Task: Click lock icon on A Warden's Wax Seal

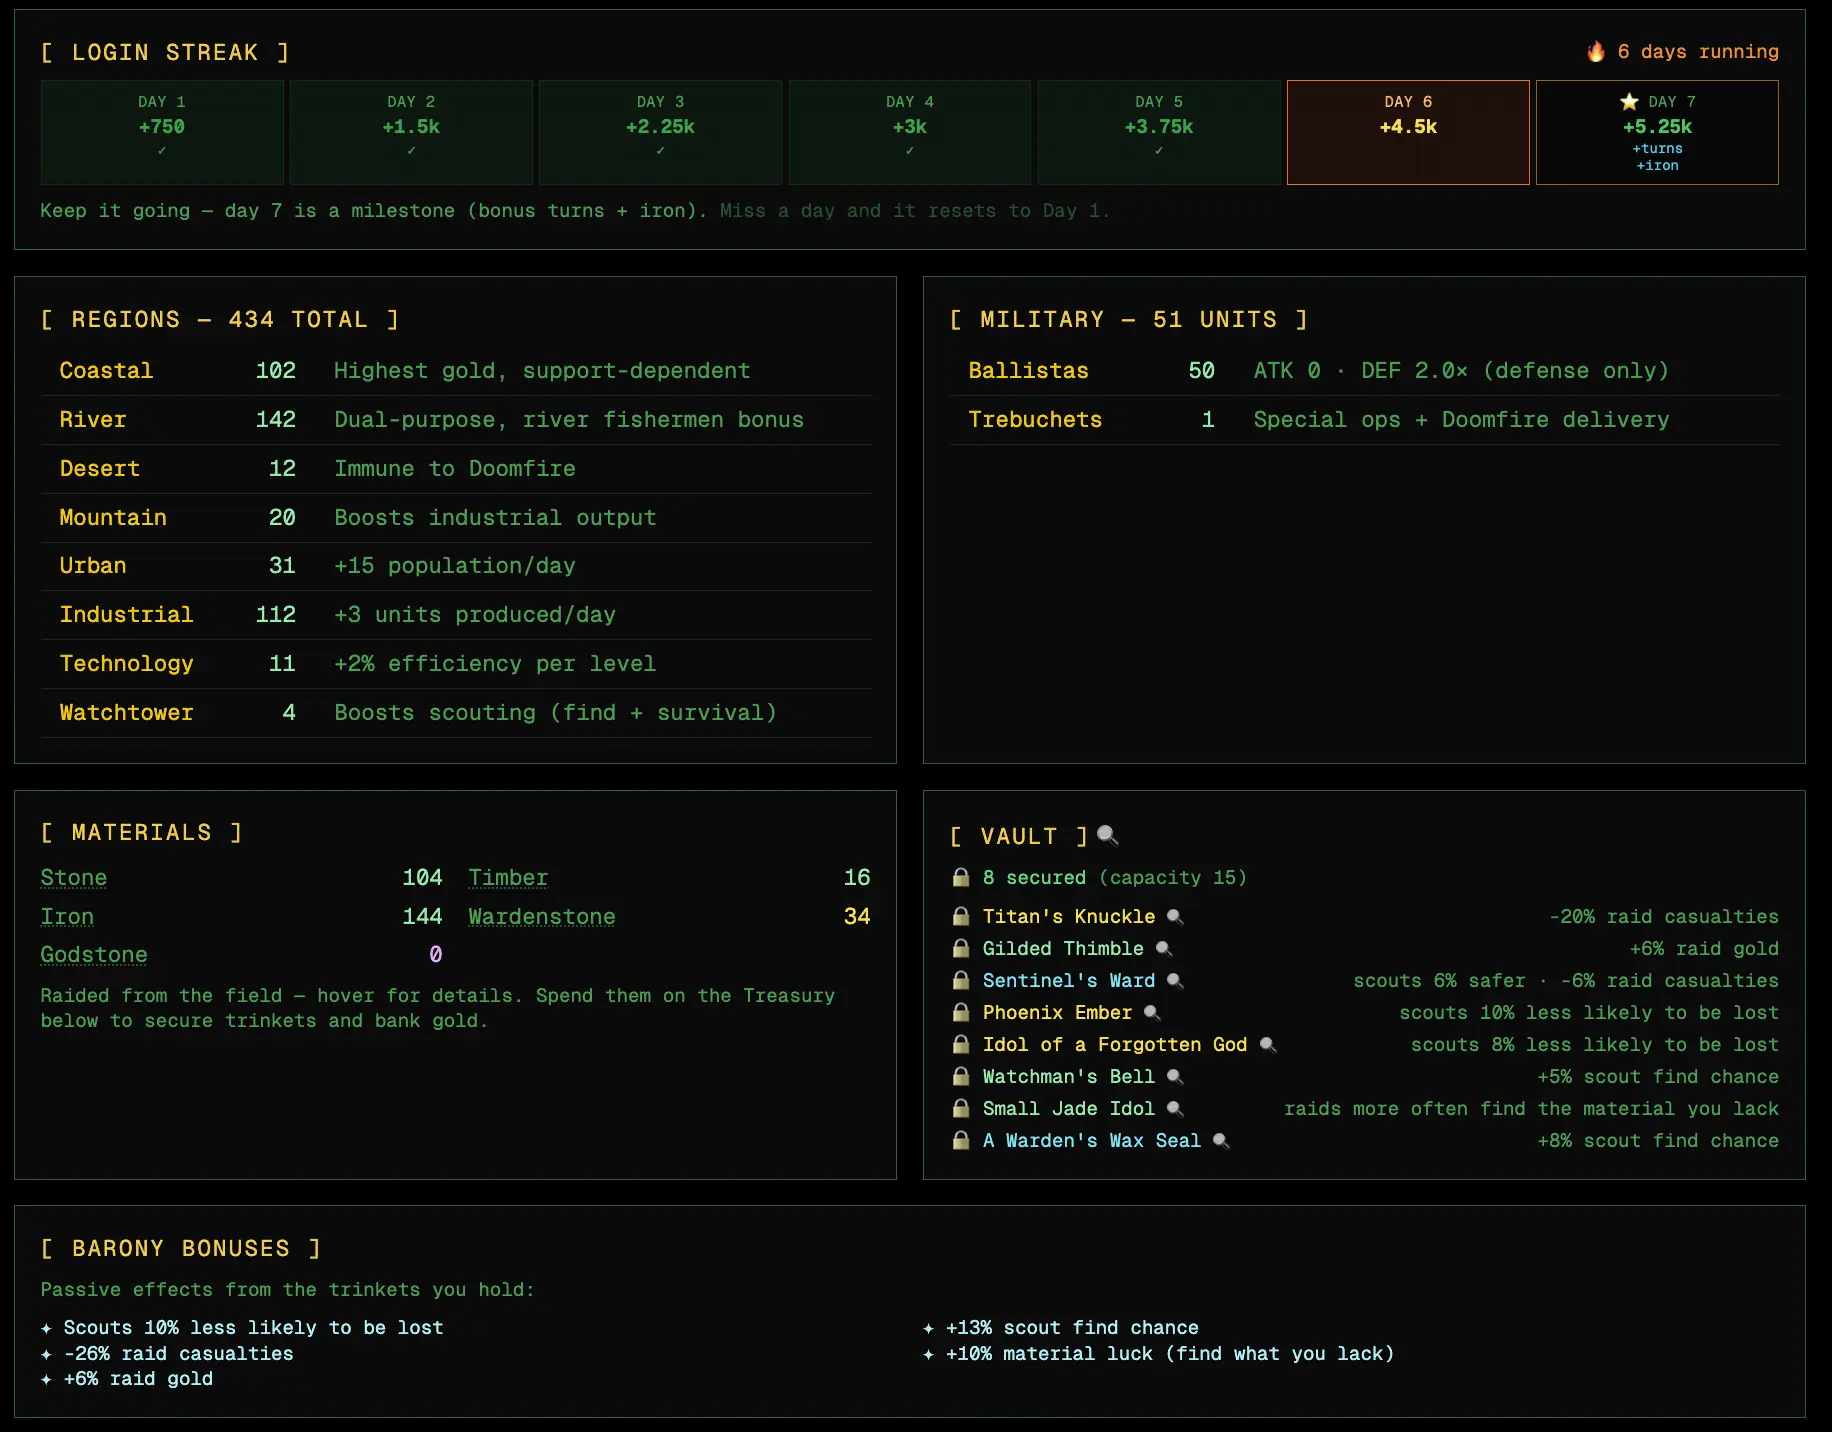Action: click(x=961, y=1140)
